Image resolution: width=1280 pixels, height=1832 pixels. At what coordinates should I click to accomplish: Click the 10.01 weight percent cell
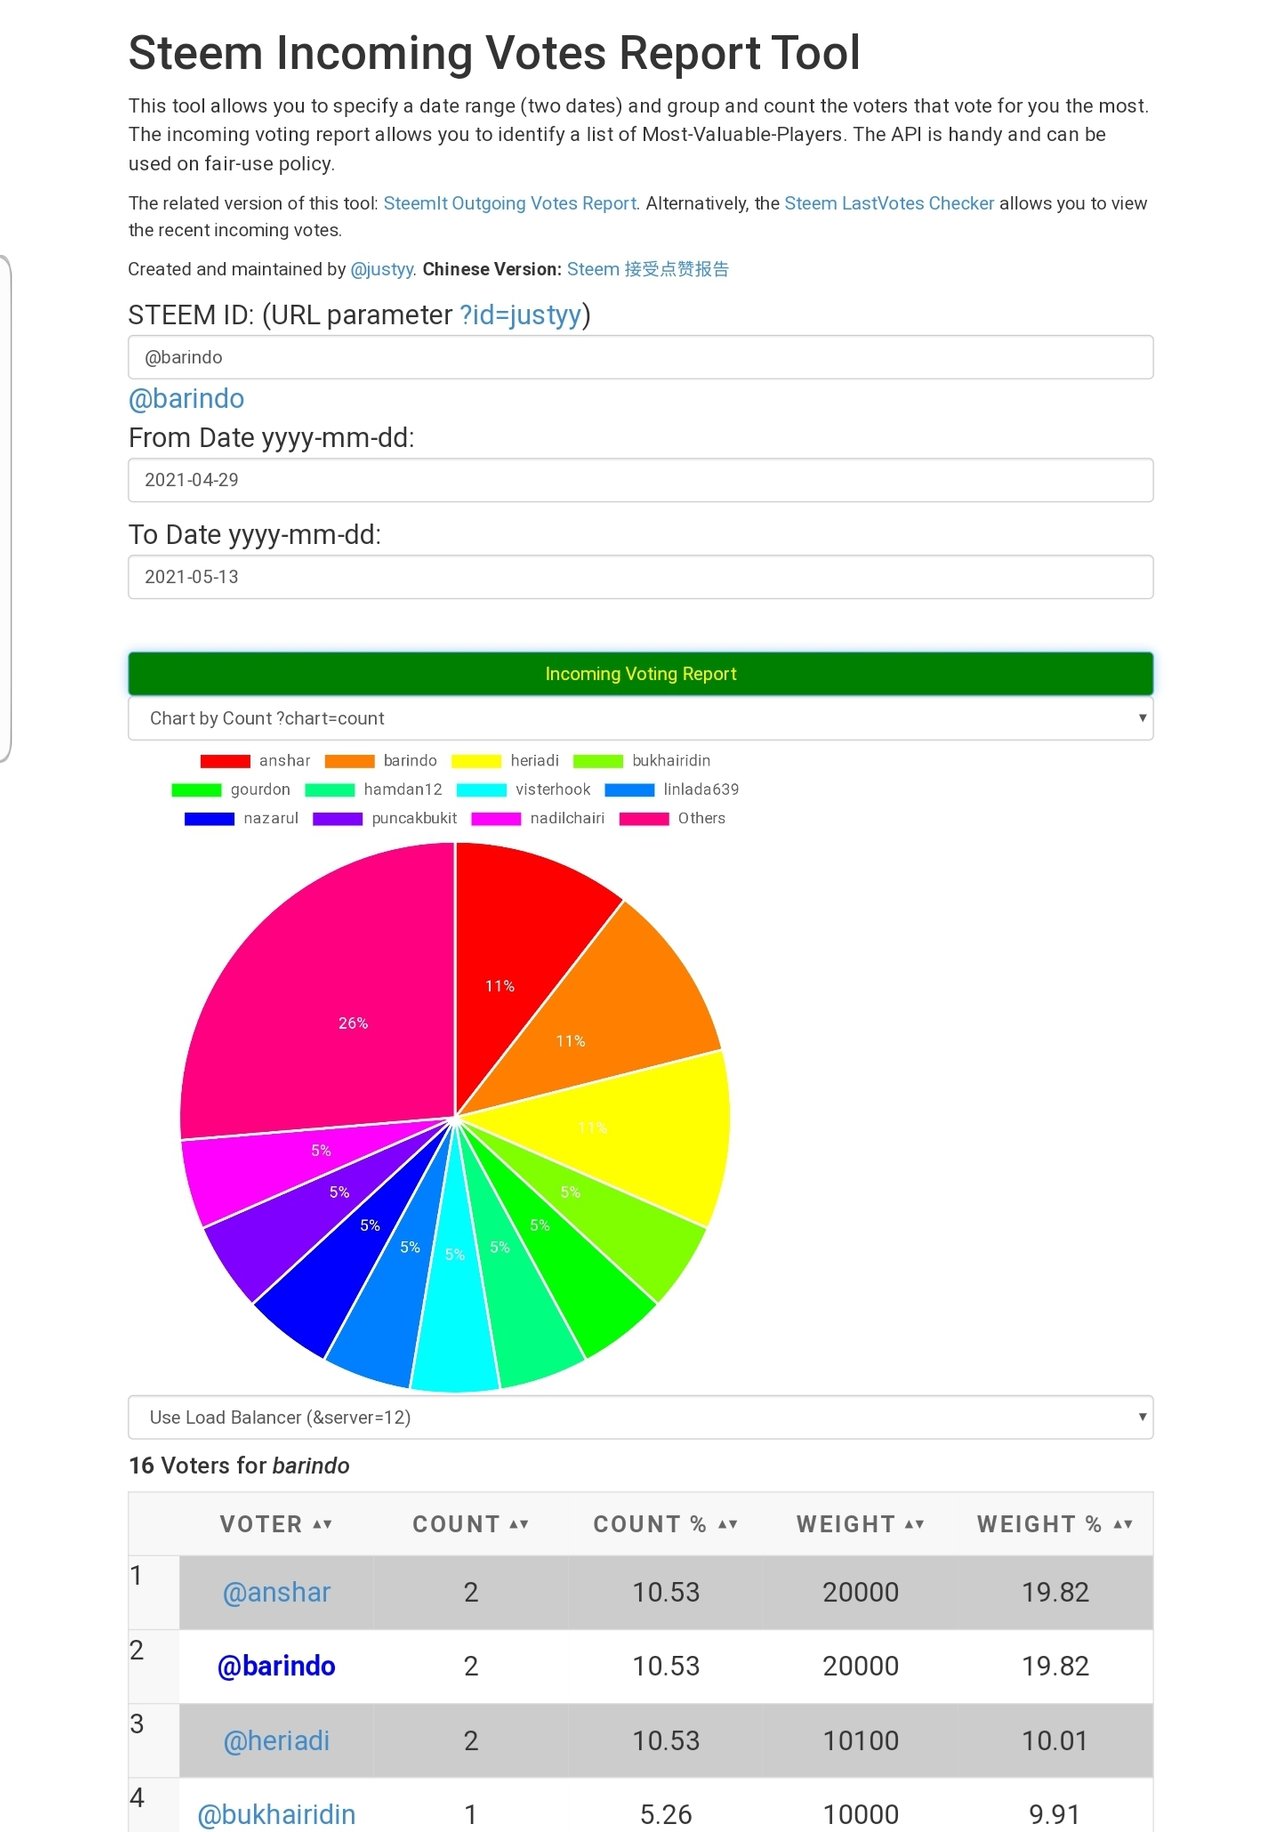(x=1054, y=1741)
